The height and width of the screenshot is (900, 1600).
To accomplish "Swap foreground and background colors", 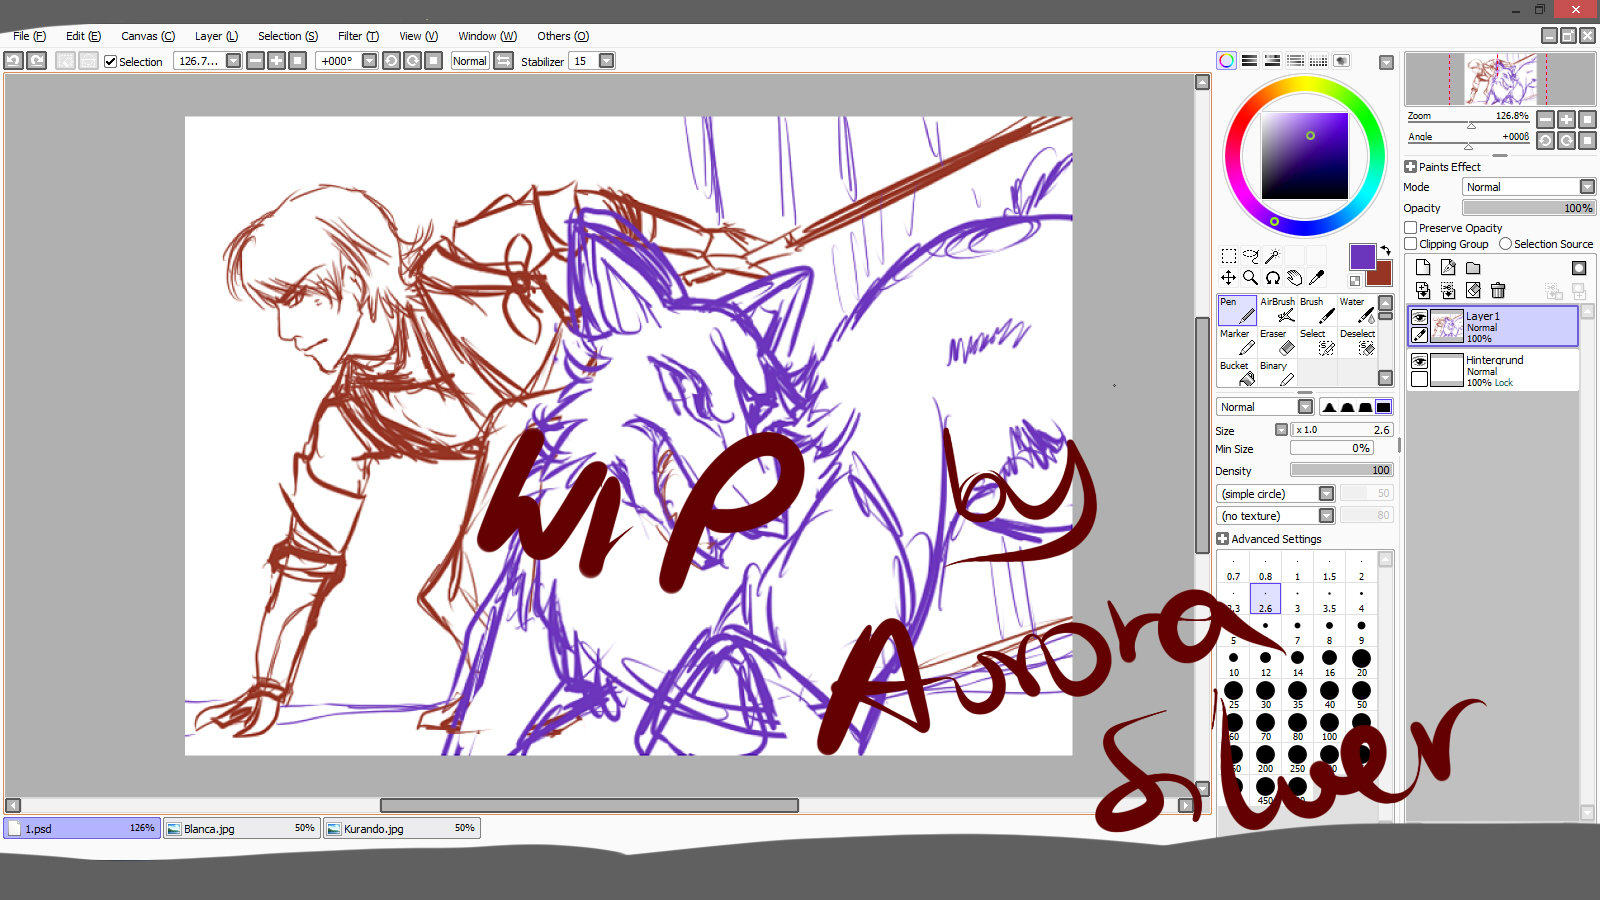I will pyautogui.click(x=1386, y=250).
